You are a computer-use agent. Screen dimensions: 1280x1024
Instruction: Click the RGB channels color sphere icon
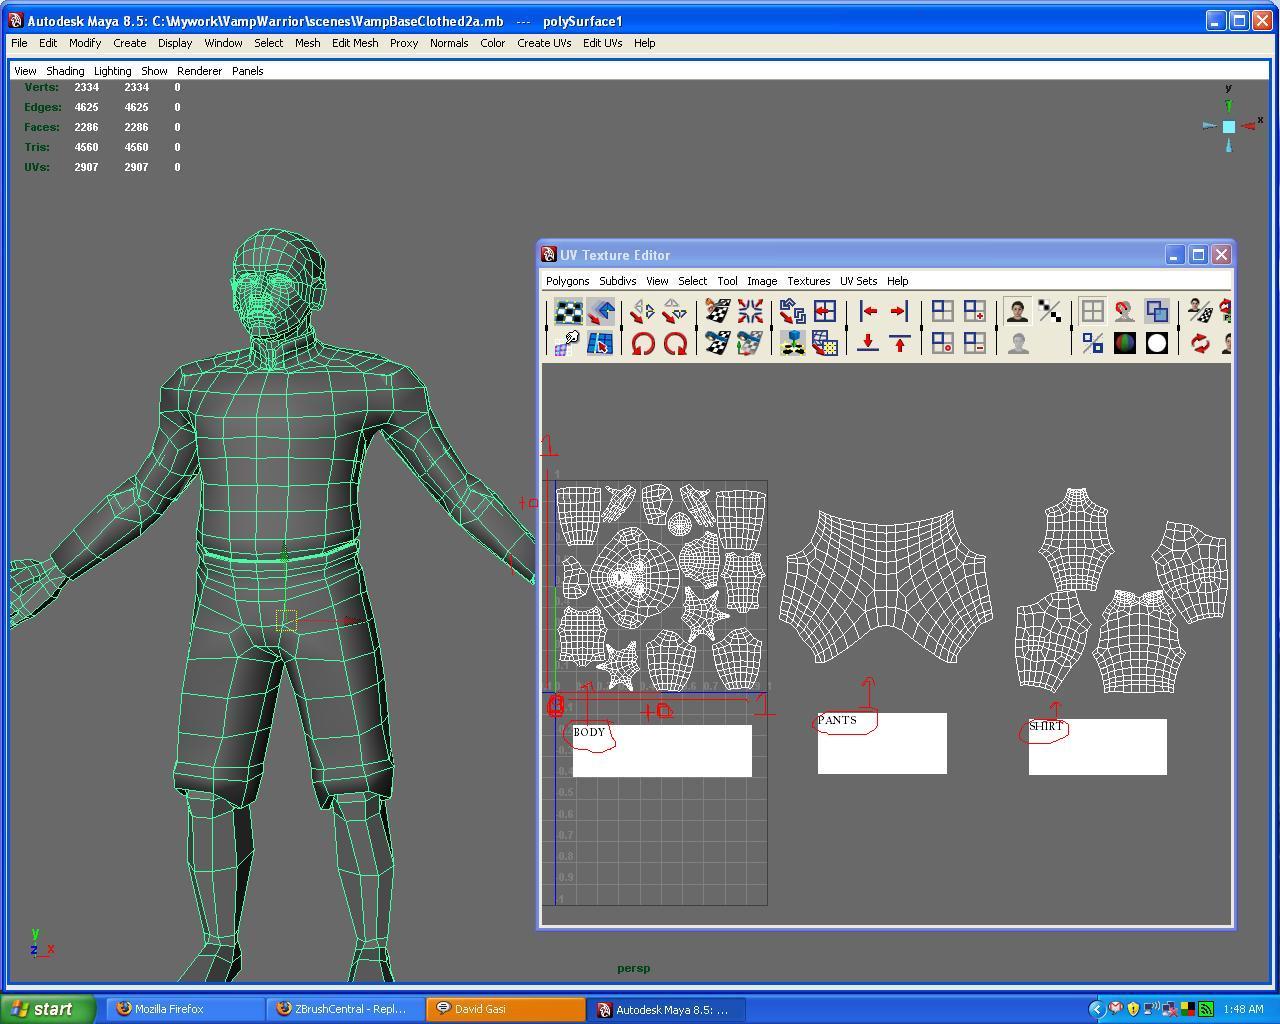(x=1124, y=344)
